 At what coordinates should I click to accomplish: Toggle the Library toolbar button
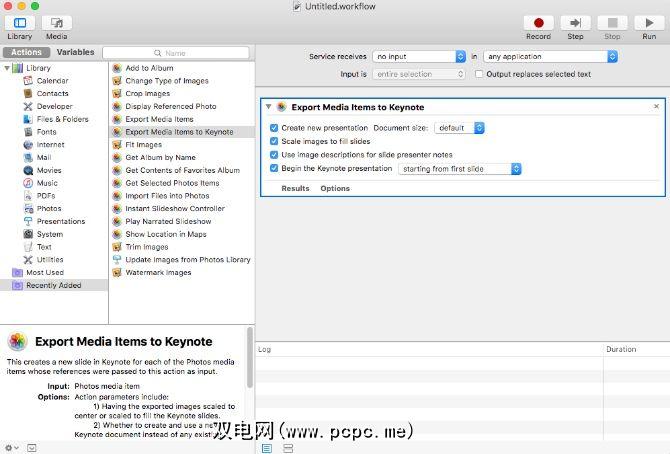20,23
